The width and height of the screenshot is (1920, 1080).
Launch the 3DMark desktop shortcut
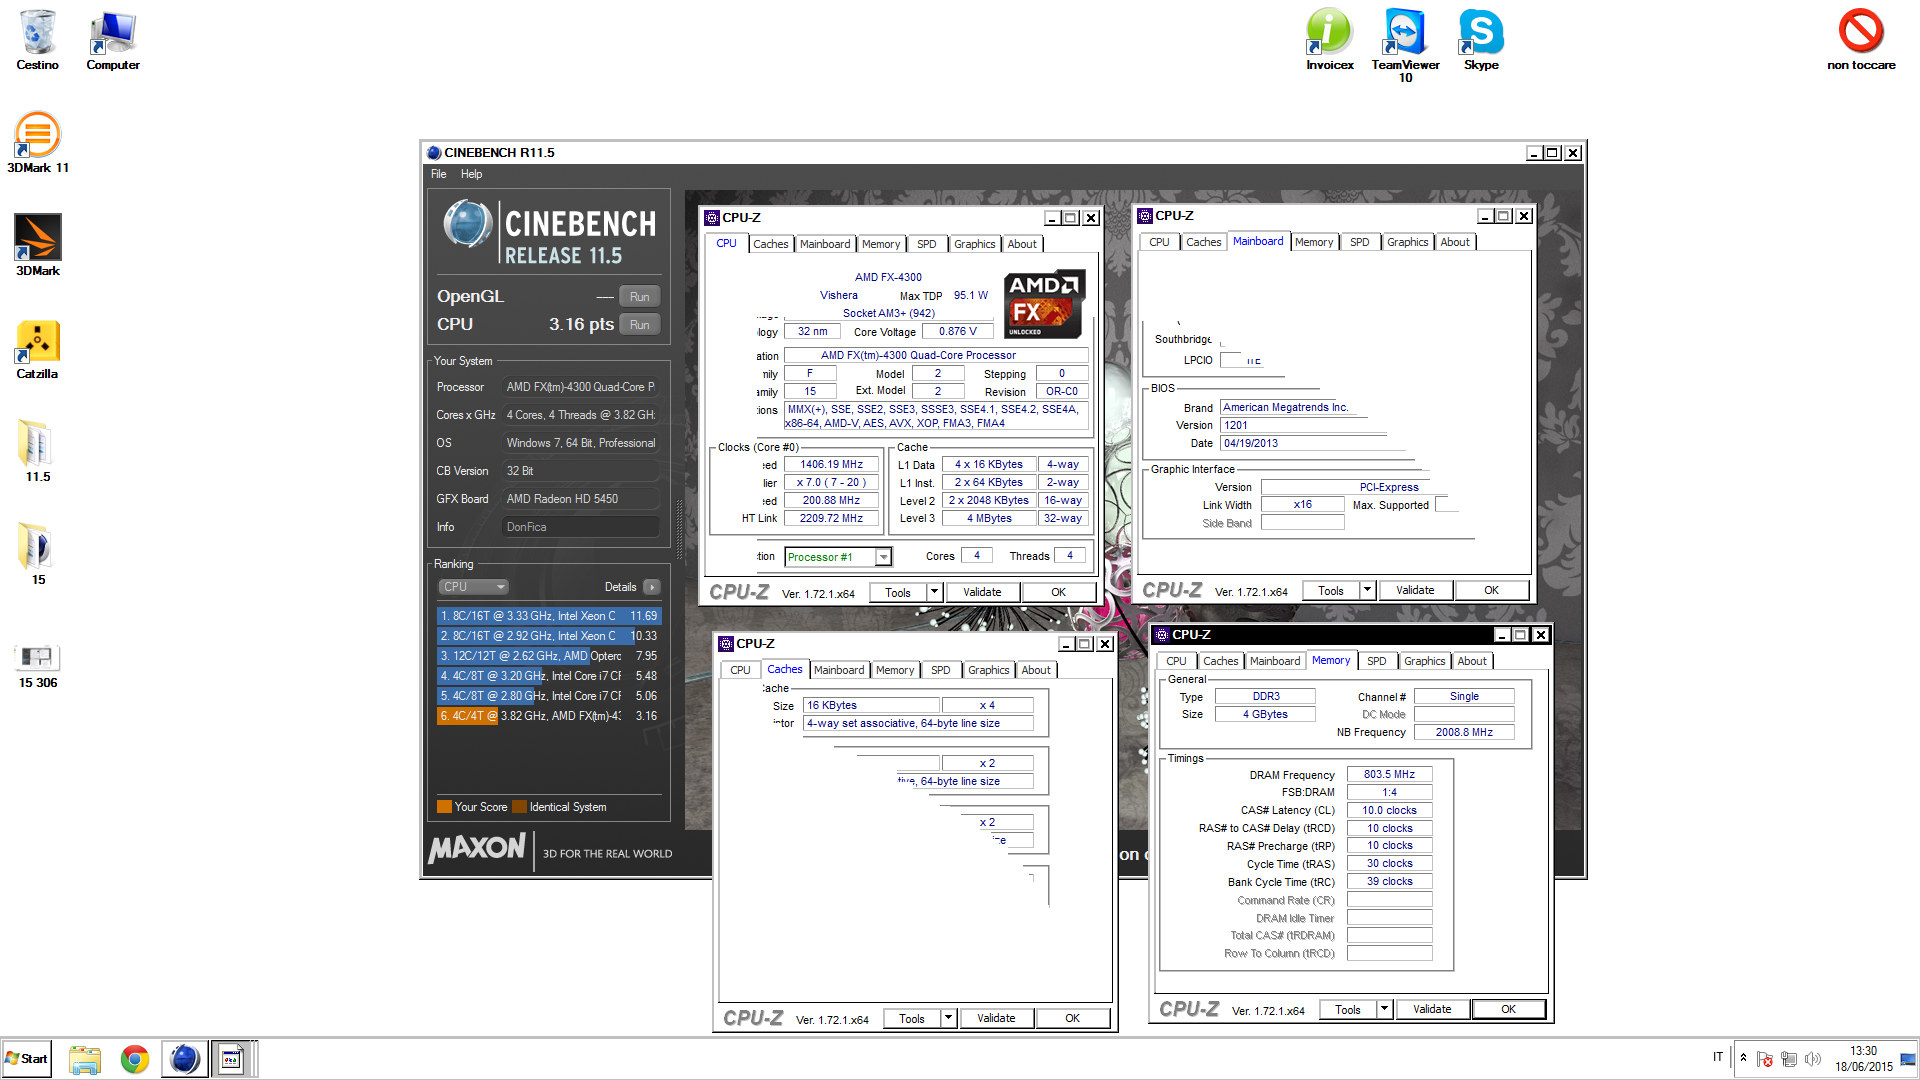click(38, 246)
